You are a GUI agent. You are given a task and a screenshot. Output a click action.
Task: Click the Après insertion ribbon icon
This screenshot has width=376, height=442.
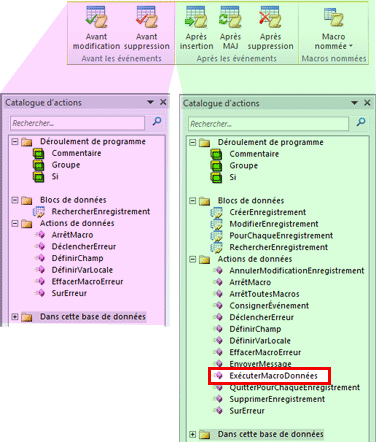click(x=196, y=17)
